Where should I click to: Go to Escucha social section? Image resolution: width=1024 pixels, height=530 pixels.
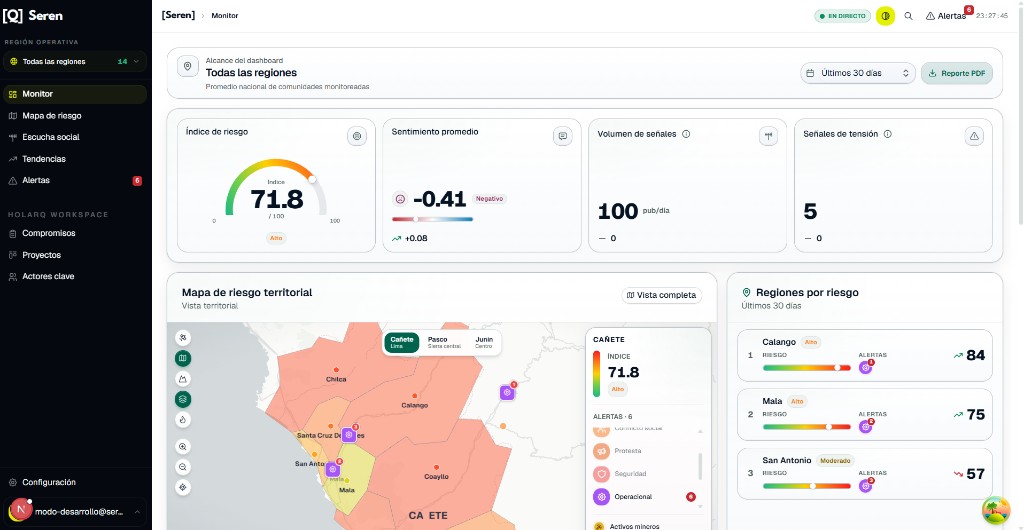click(x=74, y=137)
